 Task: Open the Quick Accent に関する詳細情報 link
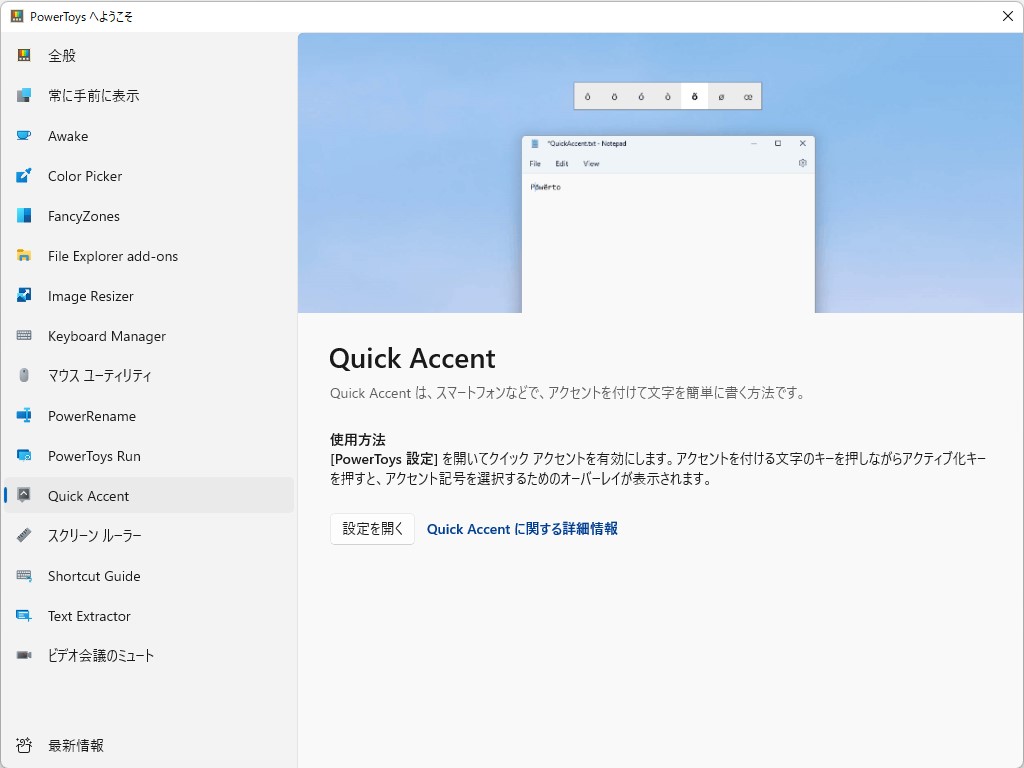[x=521, y=529]
